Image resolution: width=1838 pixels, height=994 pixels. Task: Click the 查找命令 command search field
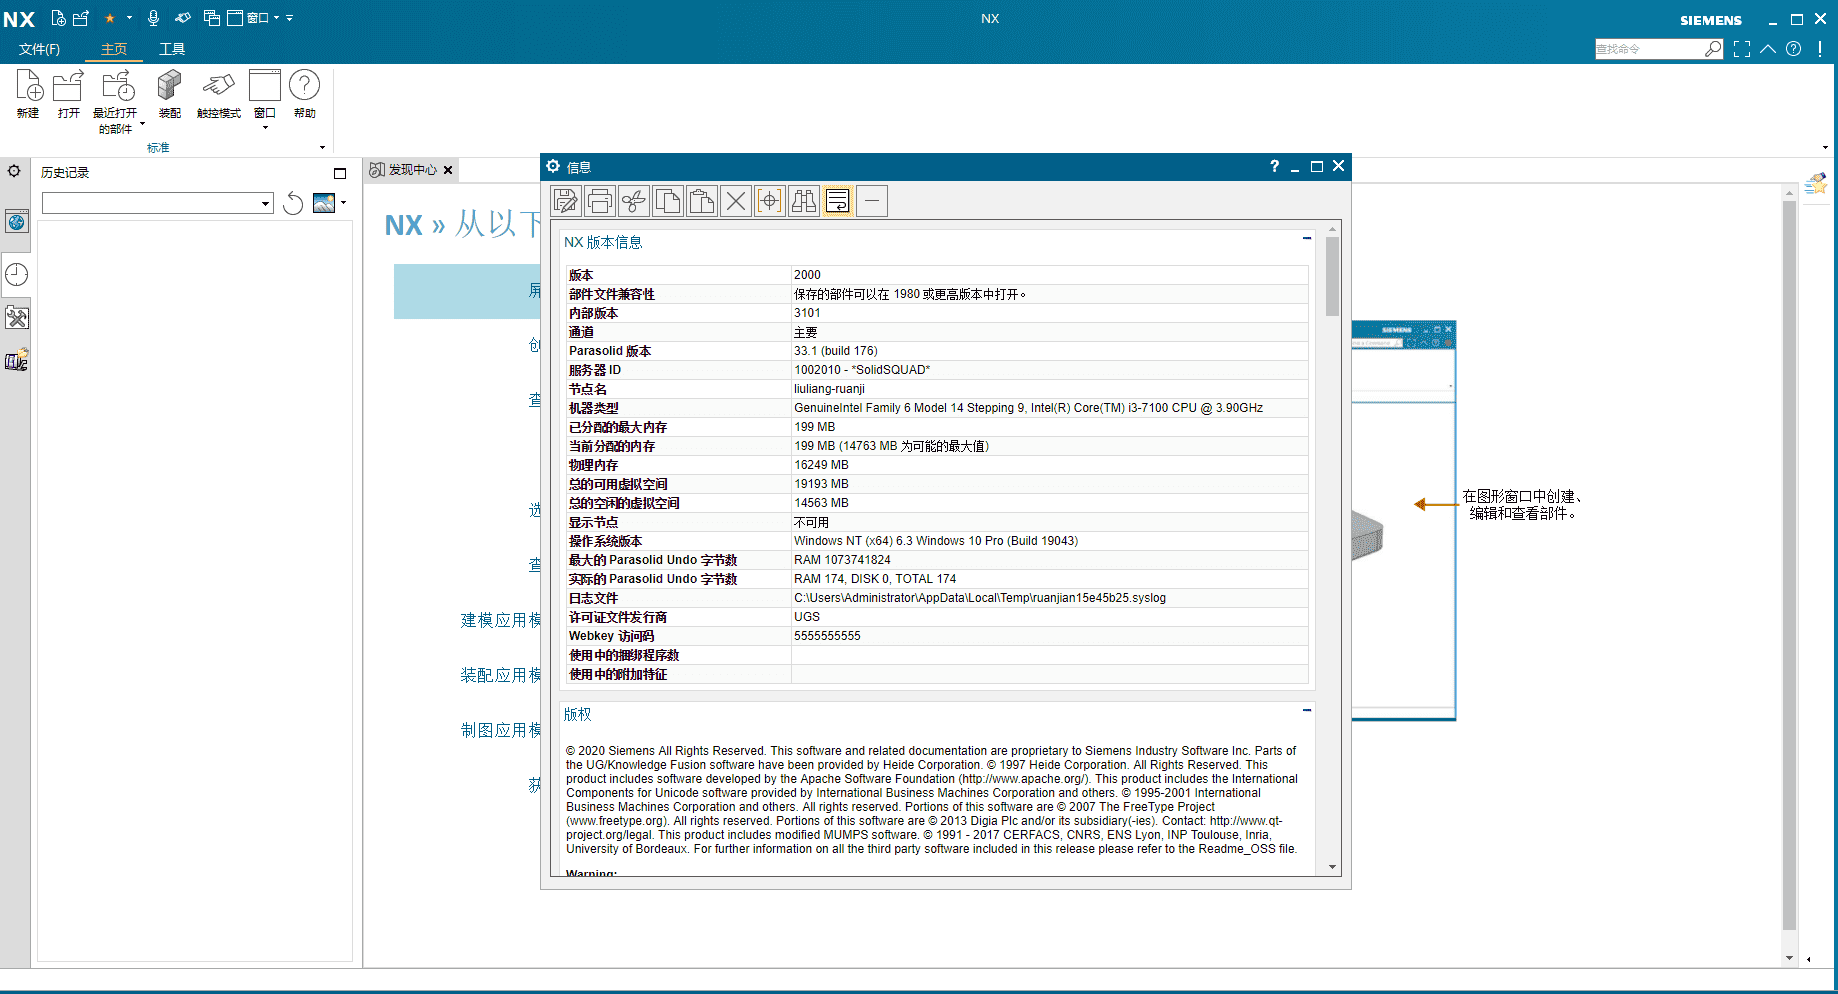pos(1649,49)
